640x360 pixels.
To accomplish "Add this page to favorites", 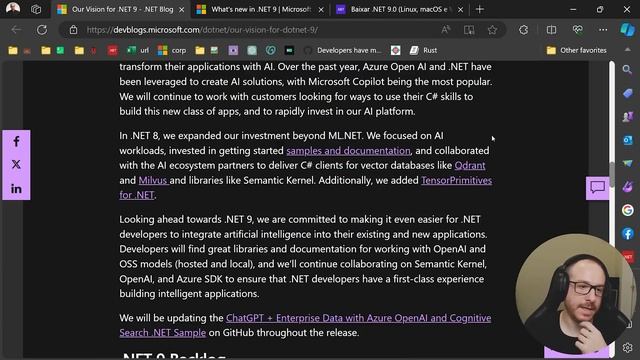I will point(492,30).
